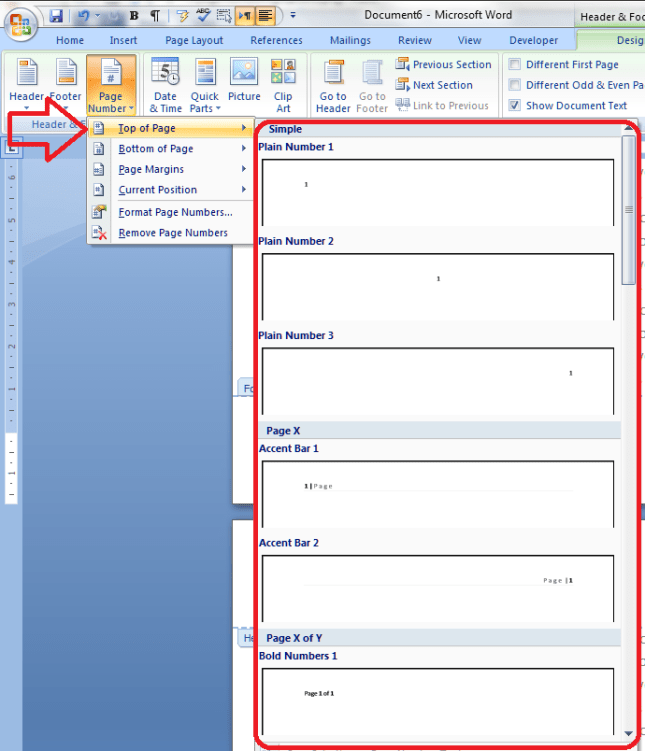
Task: Click the pencil quick-style icon in Quick Access toolbar
Action: 182,16
